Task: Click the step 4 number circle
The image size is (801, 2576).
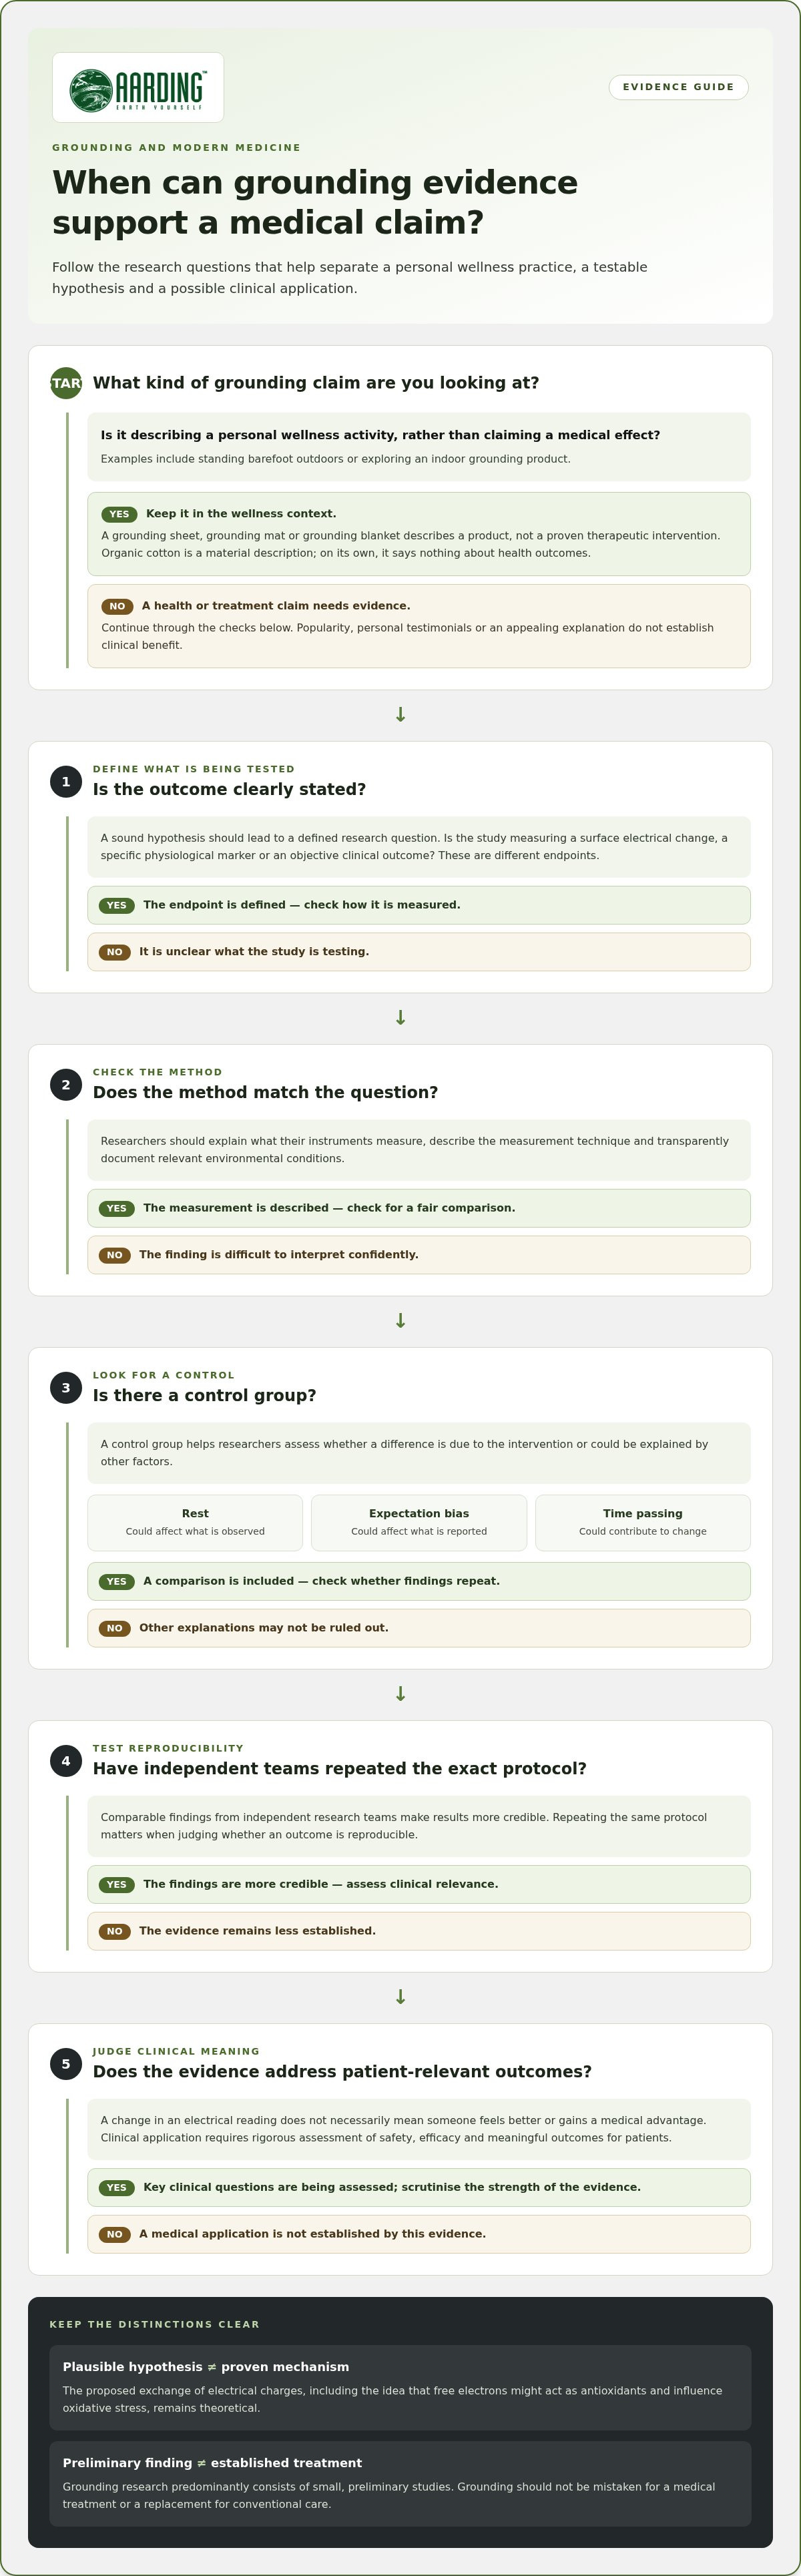Action: point(66,1761)
